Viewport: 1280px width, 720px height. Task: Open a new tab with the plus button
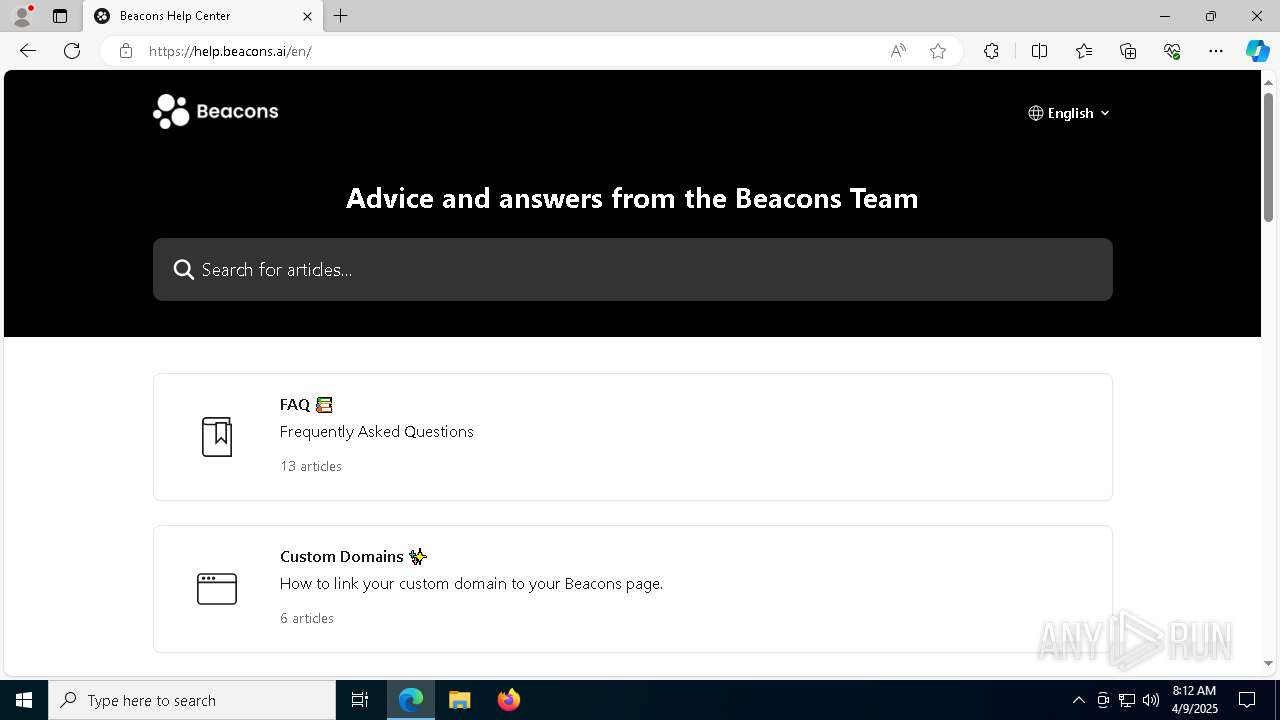[341, 16]
